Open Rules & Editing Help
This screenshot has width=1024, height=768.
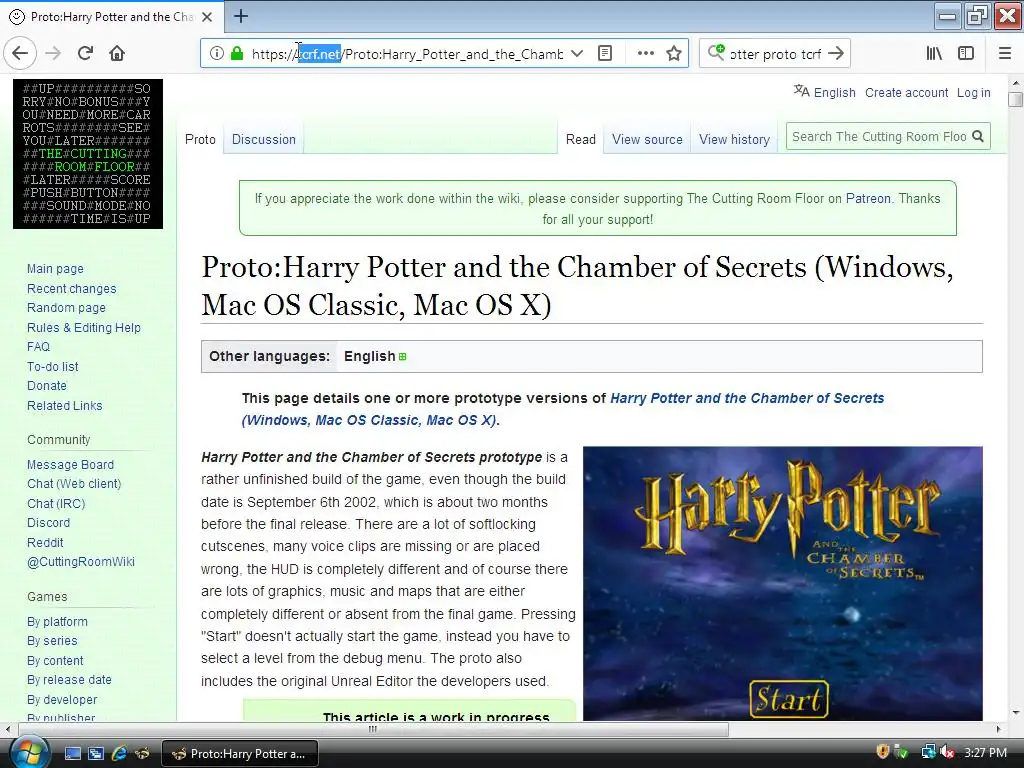pyautogui.click(x=84, y=327)
